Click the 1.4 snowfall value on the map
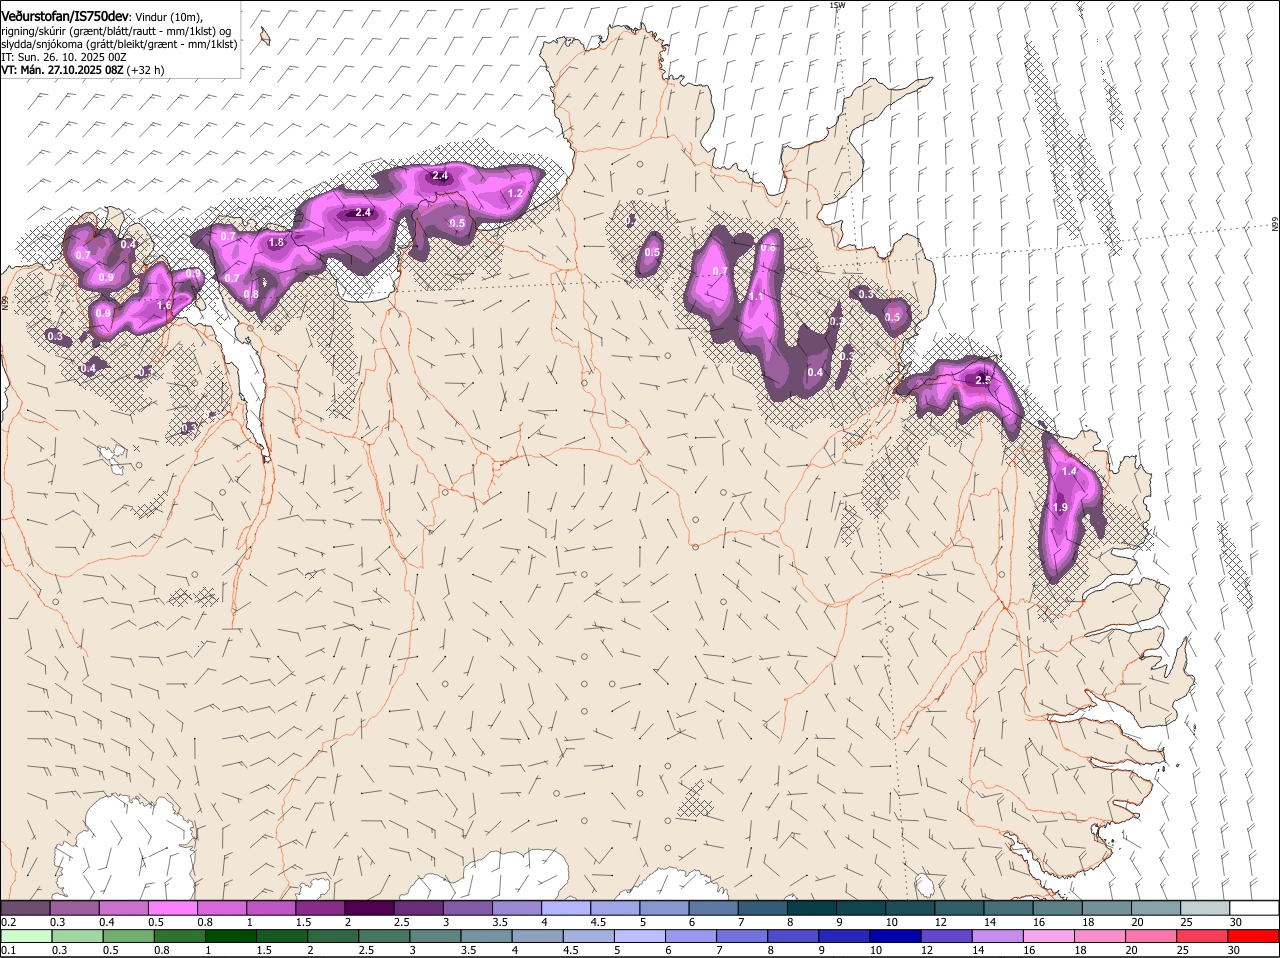Image resolution: width=1280 pixels, height=958 pixels. pyautogui.click(x=1069, y=471)
